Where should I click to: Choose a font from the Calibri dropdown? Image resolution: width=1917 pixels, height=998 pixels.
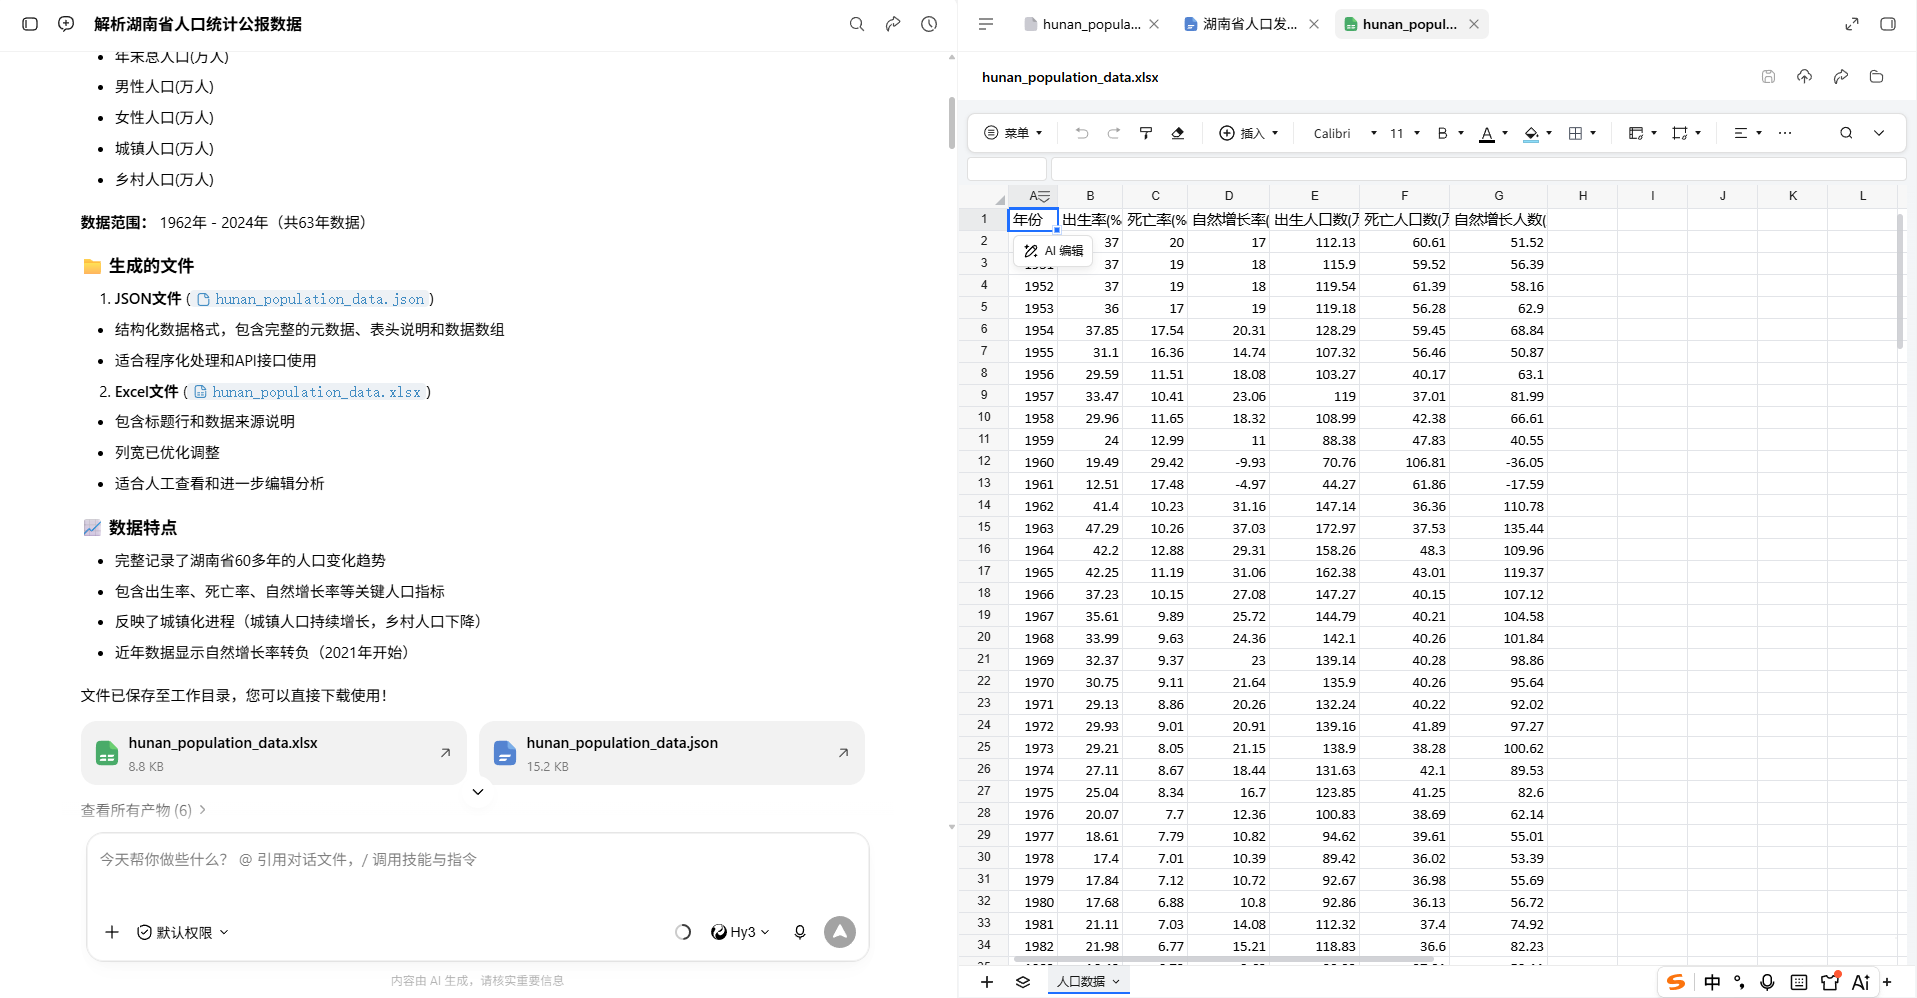click(x=1345, y=133)
